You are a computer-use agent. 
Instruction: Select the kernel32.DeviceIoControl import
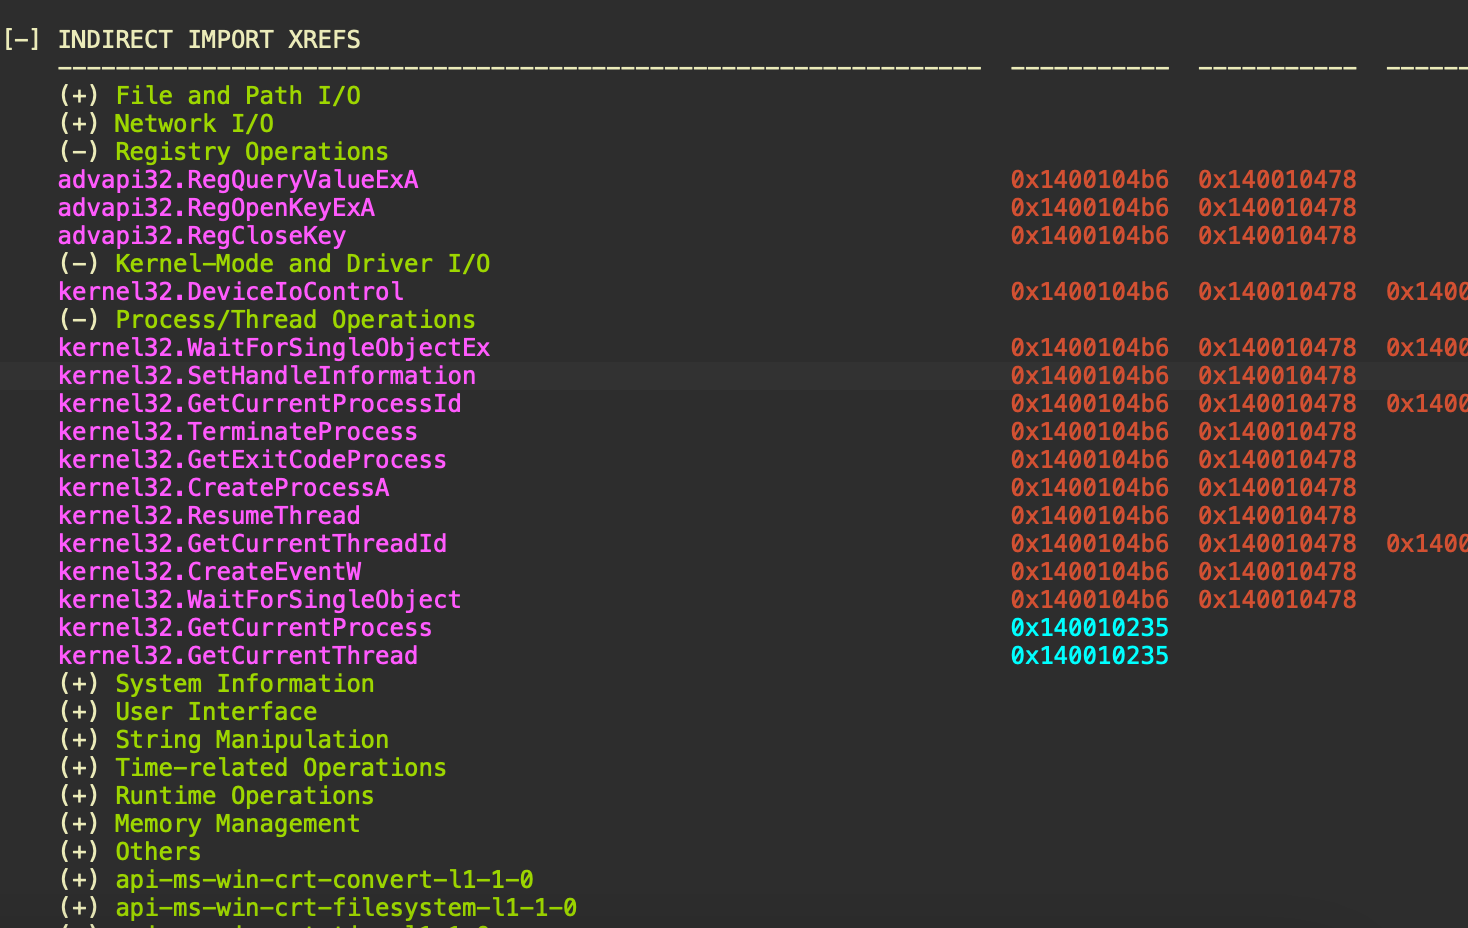231,292
